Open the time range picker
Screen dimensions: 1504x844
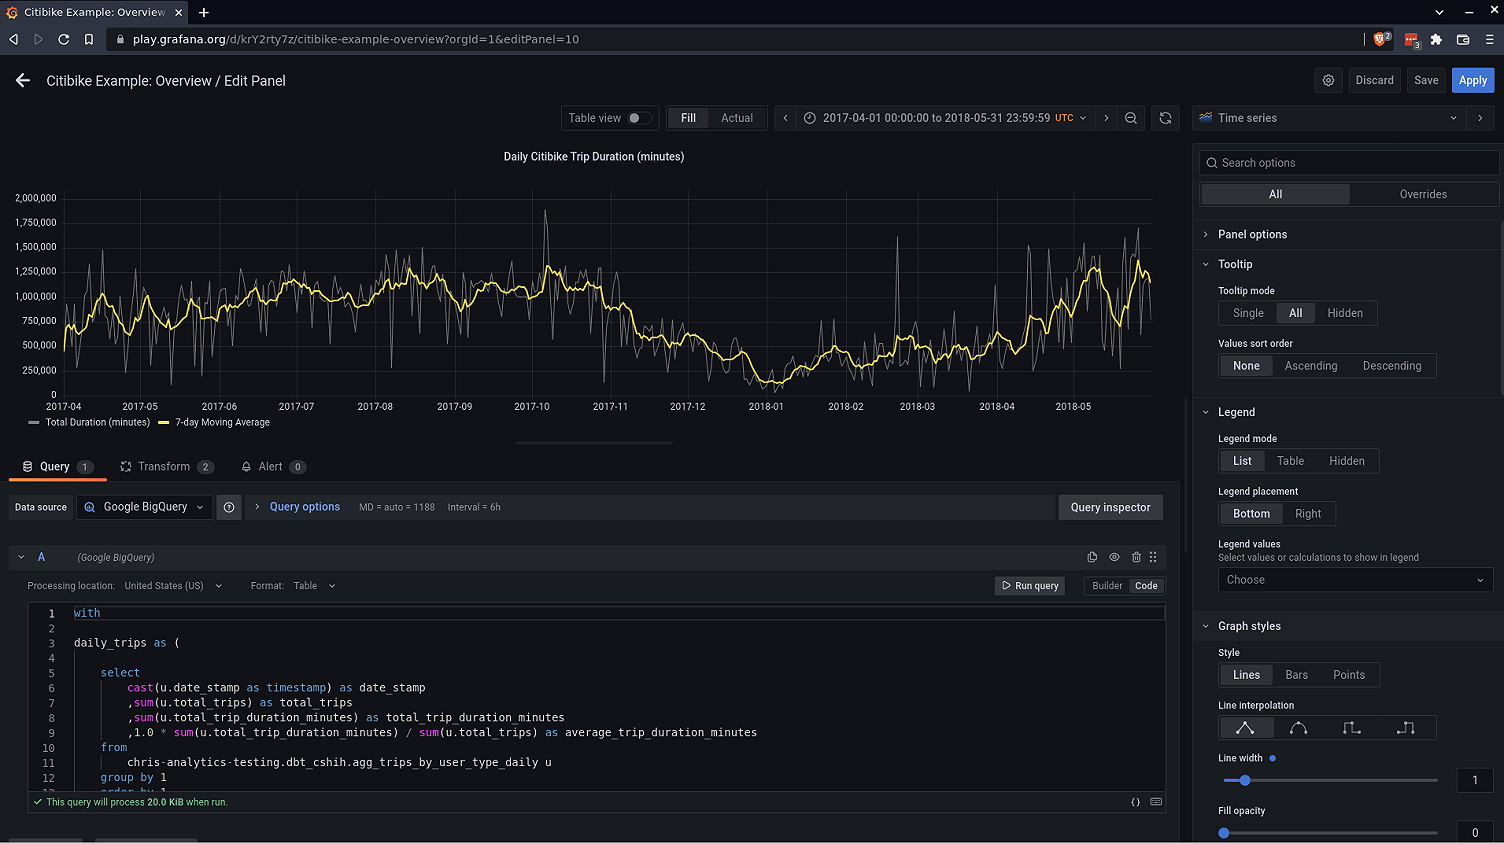click(x=945, y=117)
